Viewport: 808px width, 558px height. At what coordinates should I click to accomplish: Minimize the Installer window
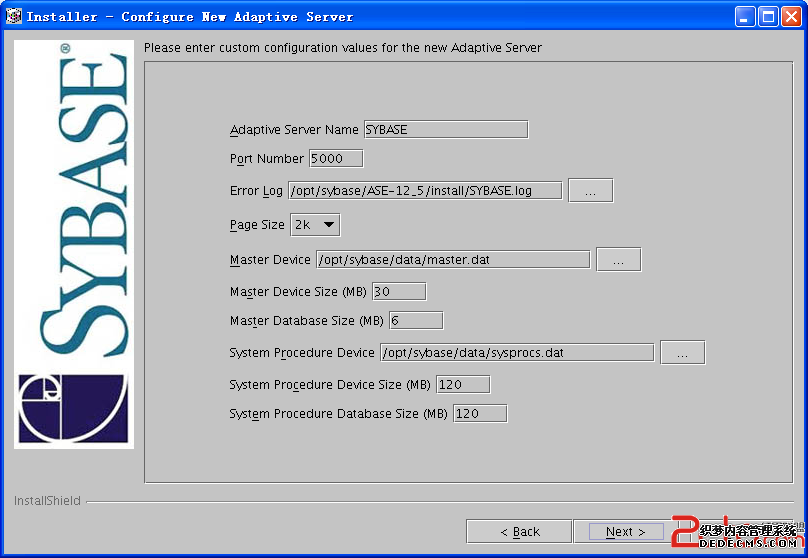(746, 16)
